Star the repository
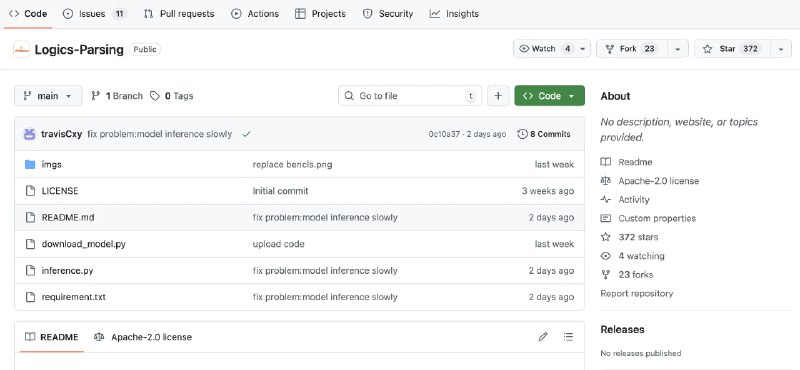This screenshot has height=370, width=800. pos(732,48)
